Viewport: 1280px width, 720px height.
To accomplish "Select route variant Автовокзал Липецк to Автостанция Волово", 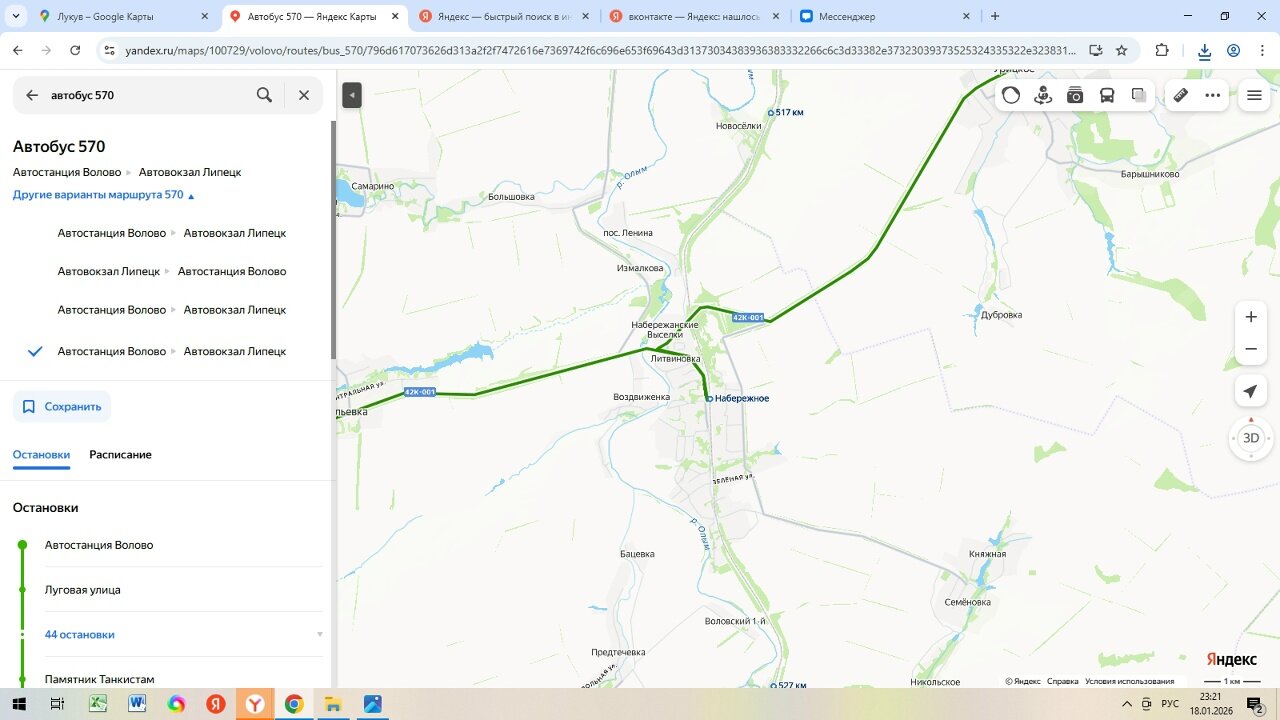I will [x=171, y=271].
